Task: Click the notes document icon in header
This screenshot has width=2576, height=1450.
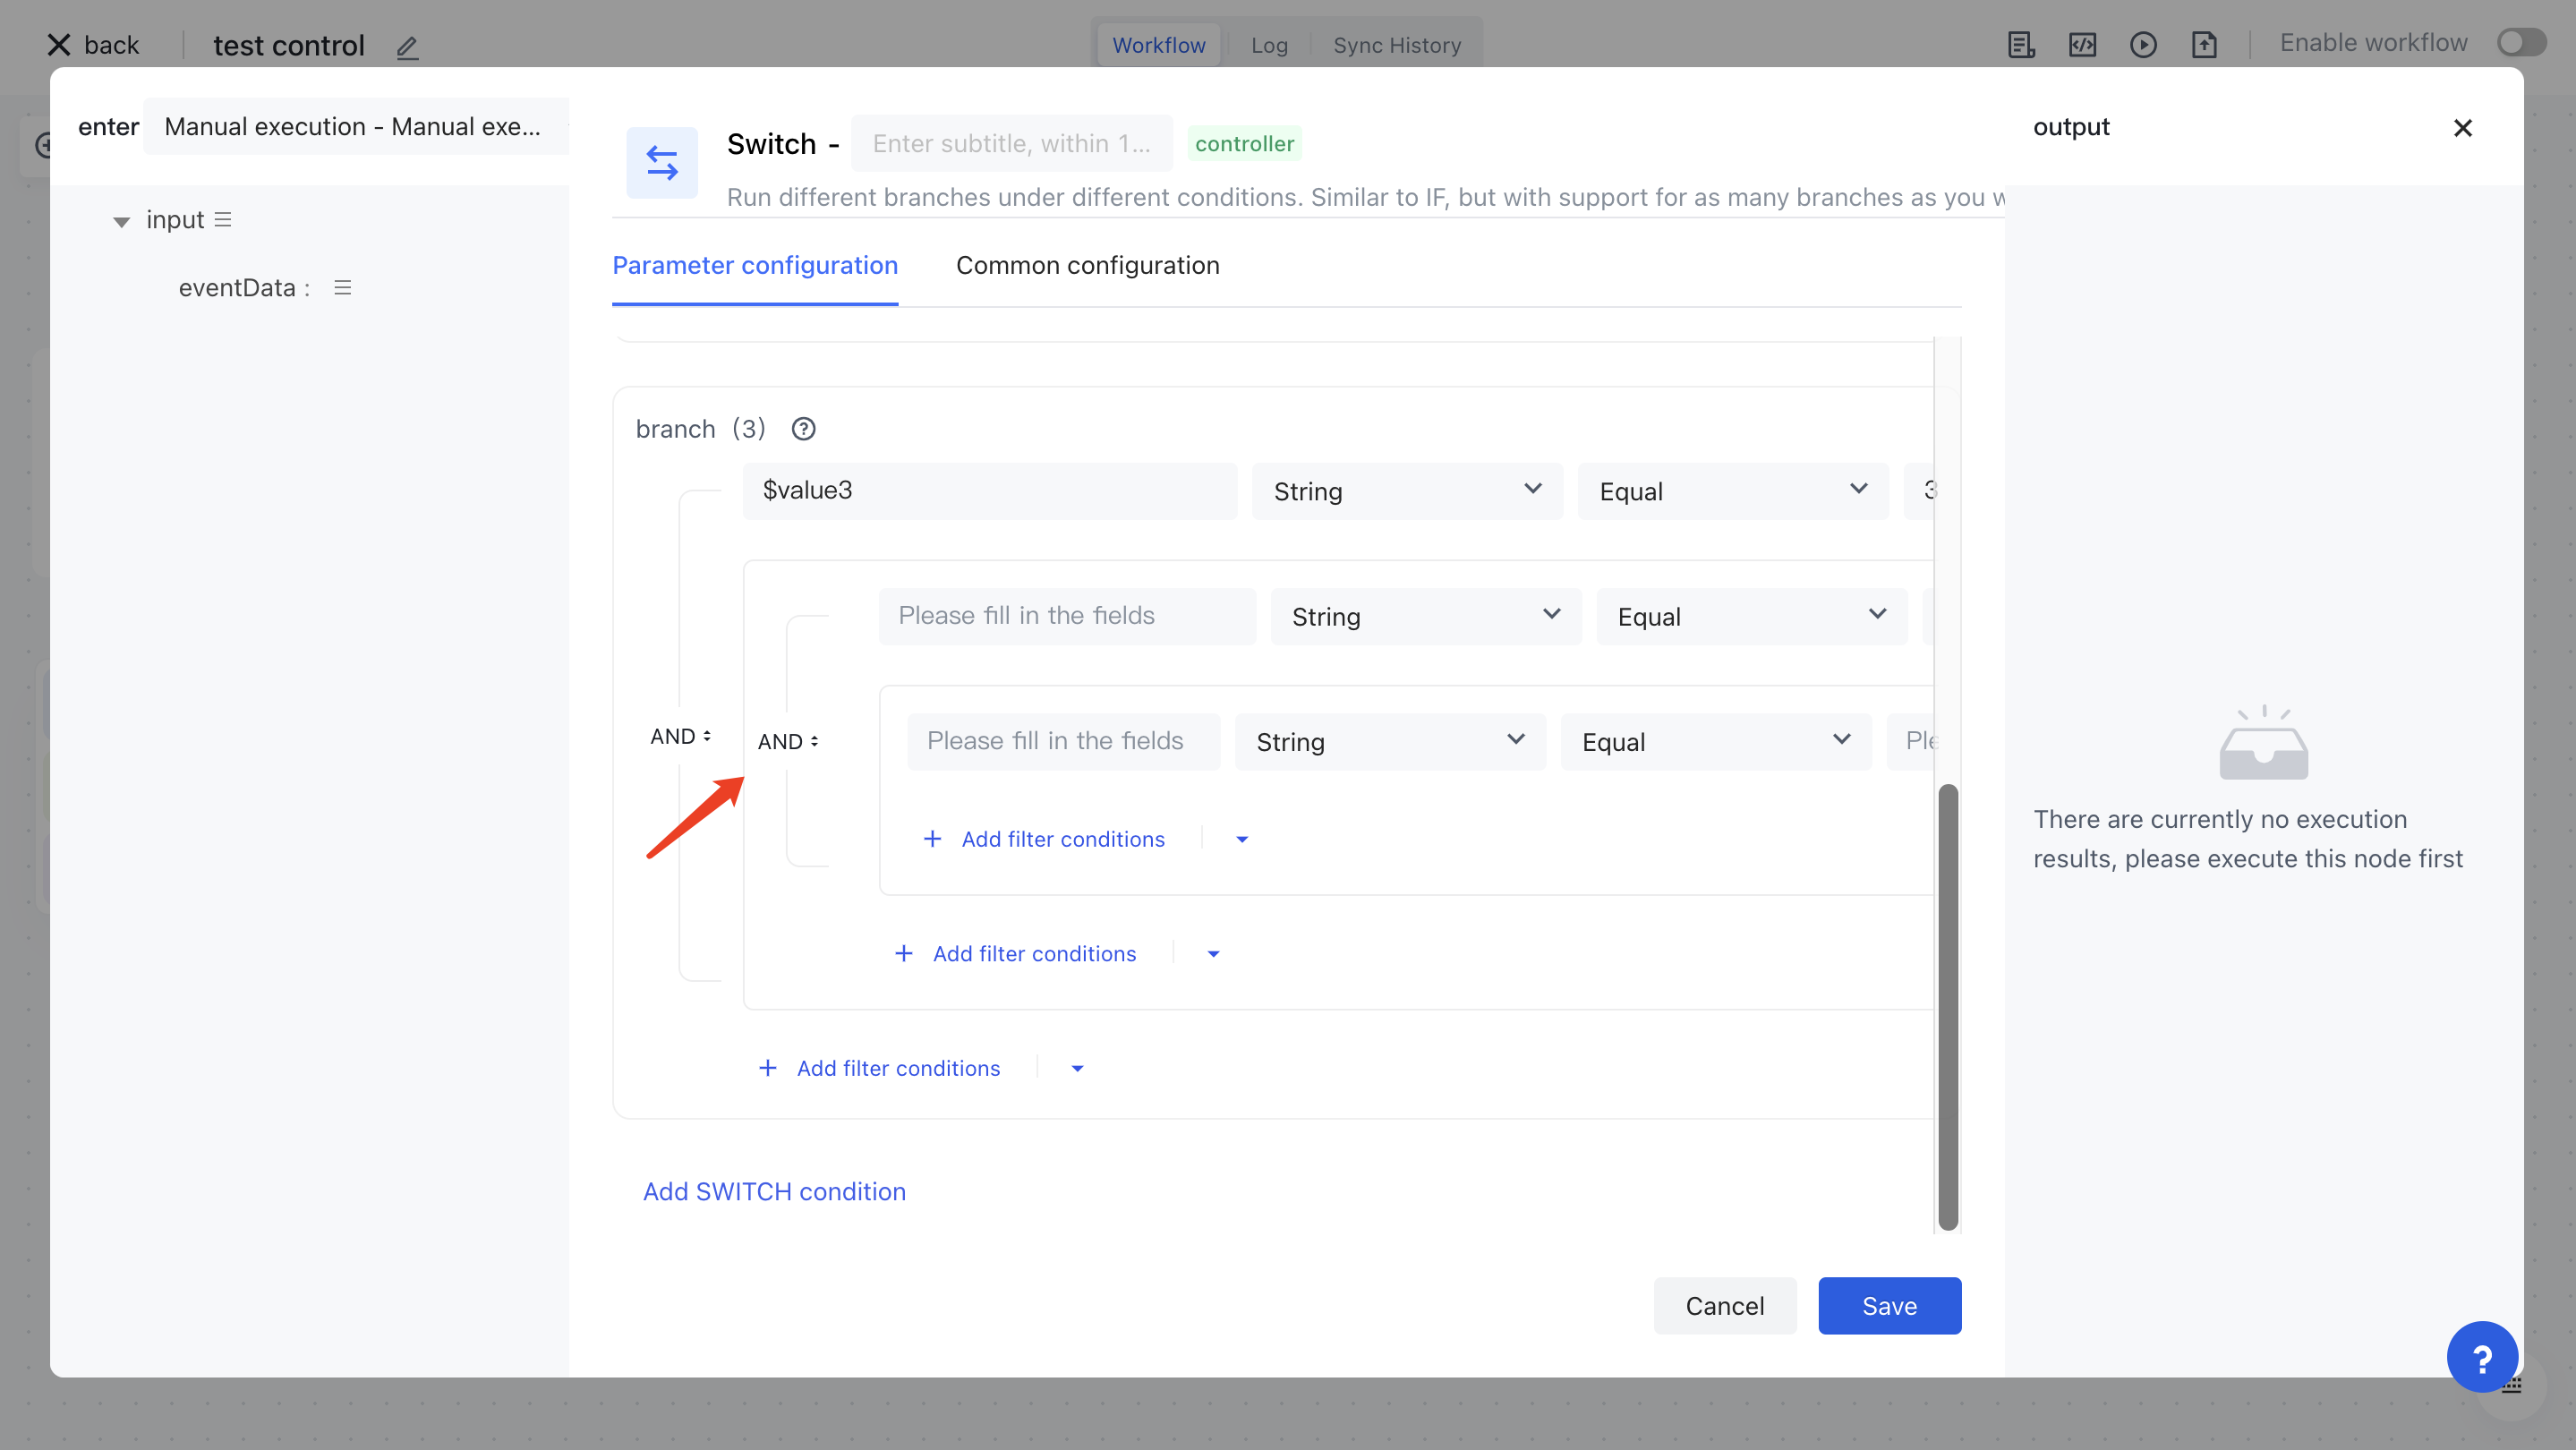Action: click(2021, 45)
